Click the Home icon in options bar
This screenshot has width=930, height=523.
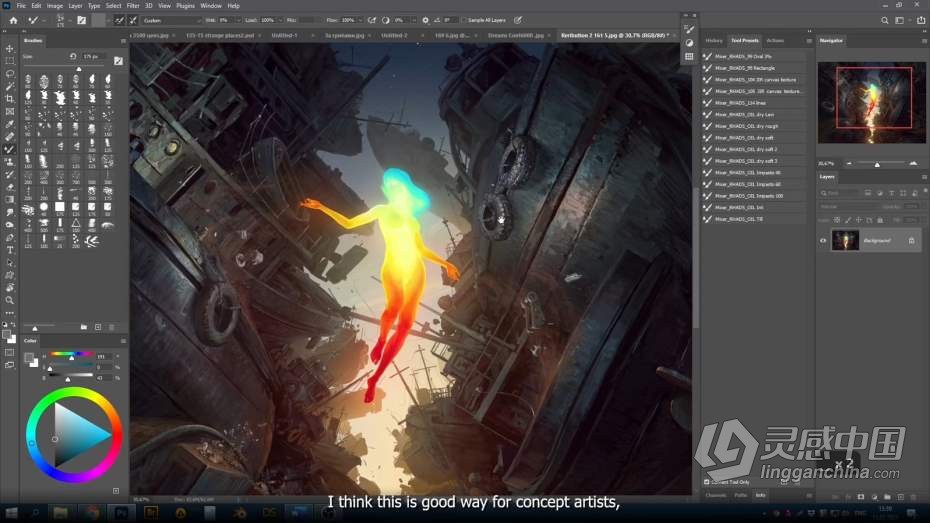(14, 20)
